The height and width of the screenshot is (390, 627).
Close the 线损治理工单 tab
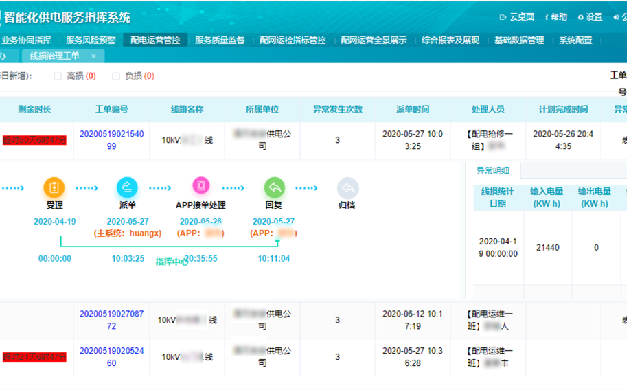93,56
